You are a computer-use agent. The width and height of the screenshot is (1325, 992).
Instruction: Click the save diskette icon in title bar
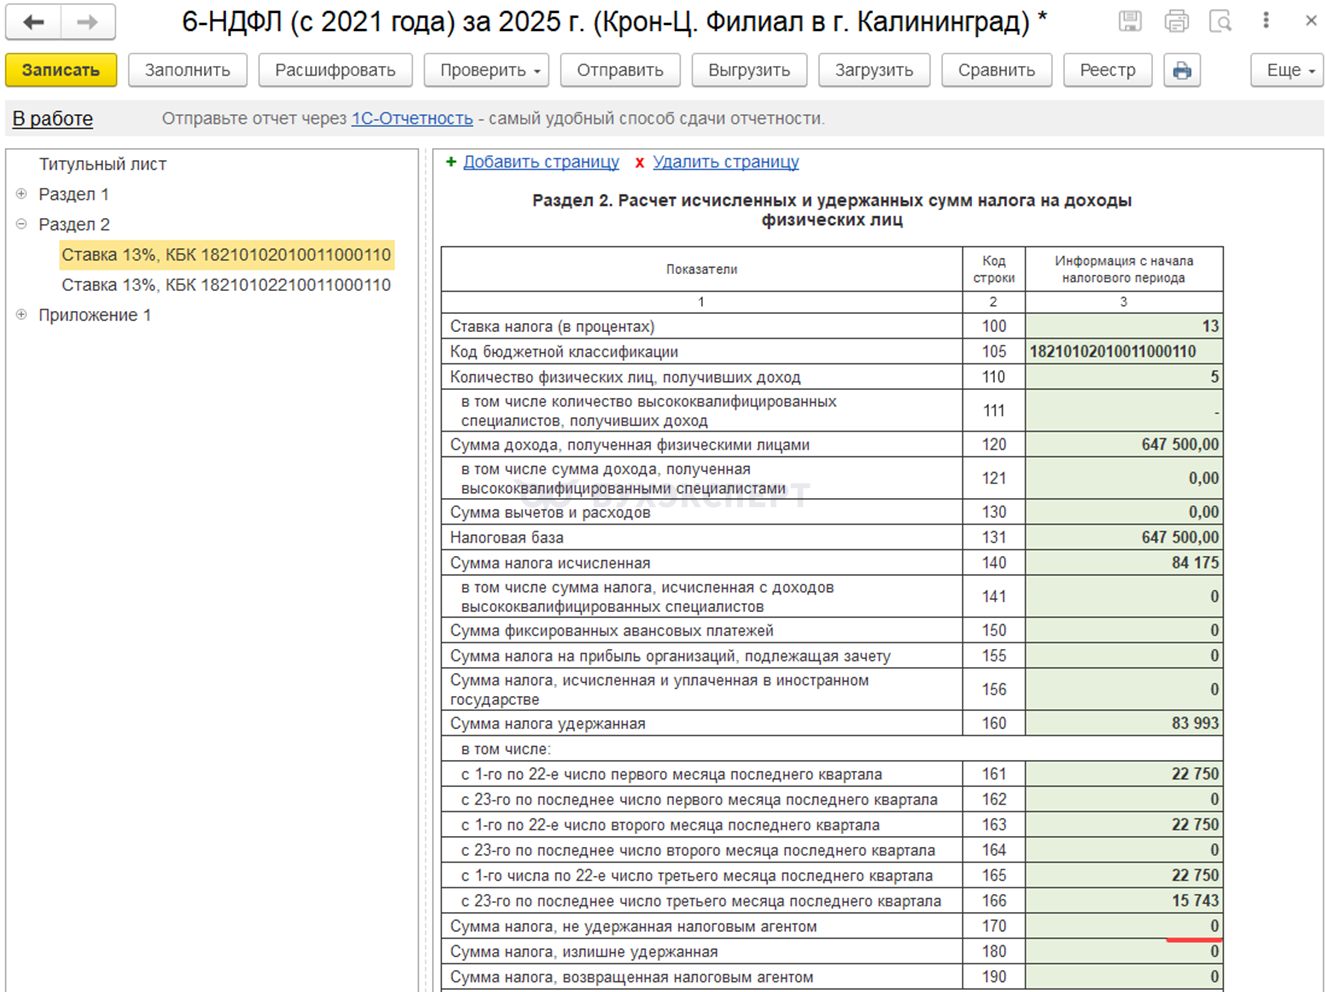tap(1130, 21)
